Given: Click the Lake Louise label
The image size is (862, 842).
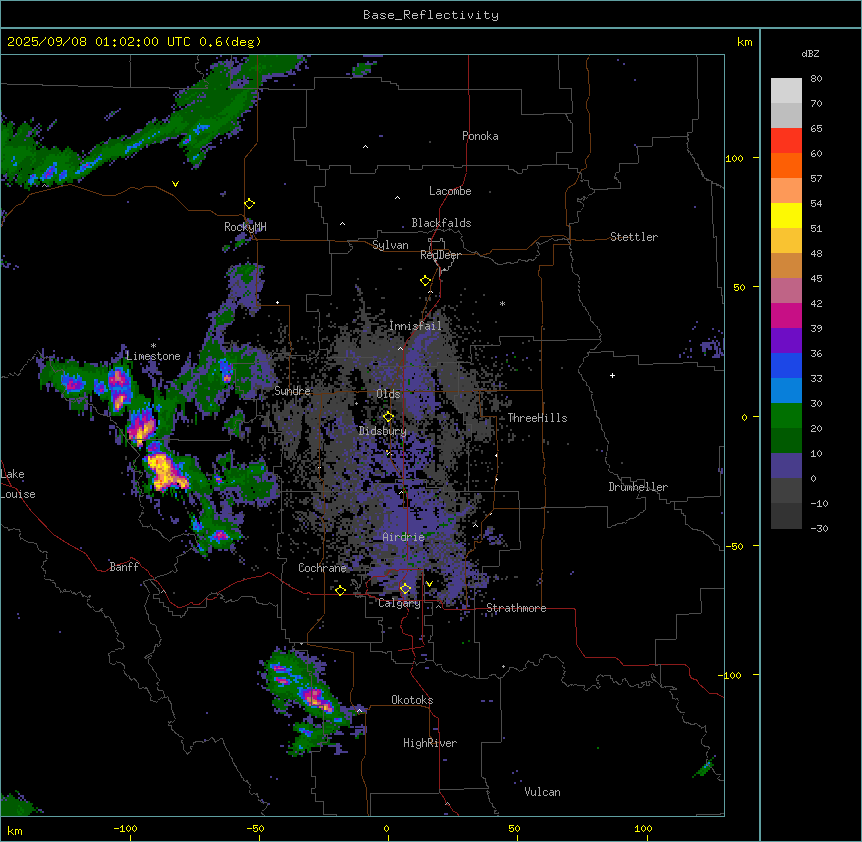Looking at the screenshot, I should pyautogui.click(x=18, y=484).
